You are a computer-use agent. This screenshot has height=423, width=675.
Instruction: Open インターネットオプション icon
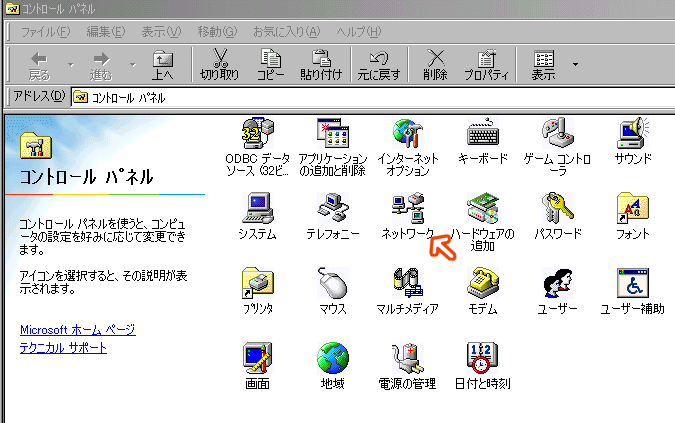[x=407, y=133]
